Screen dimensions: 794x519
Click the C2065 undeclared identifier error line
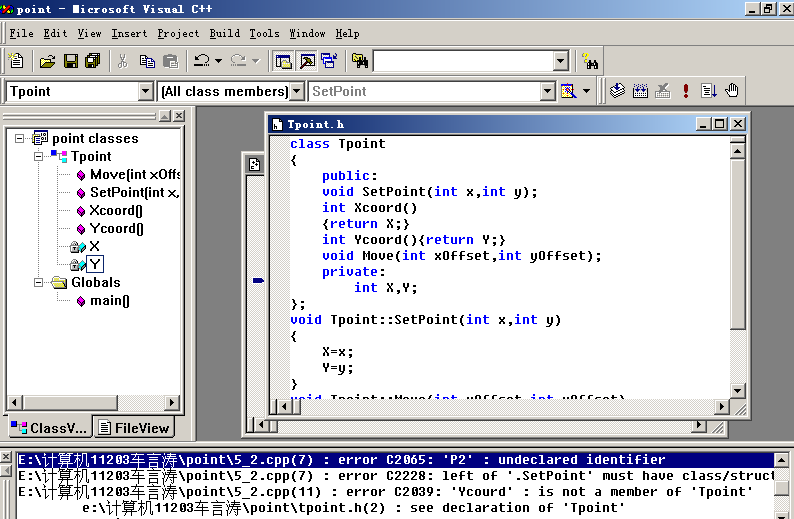(396, 460)
